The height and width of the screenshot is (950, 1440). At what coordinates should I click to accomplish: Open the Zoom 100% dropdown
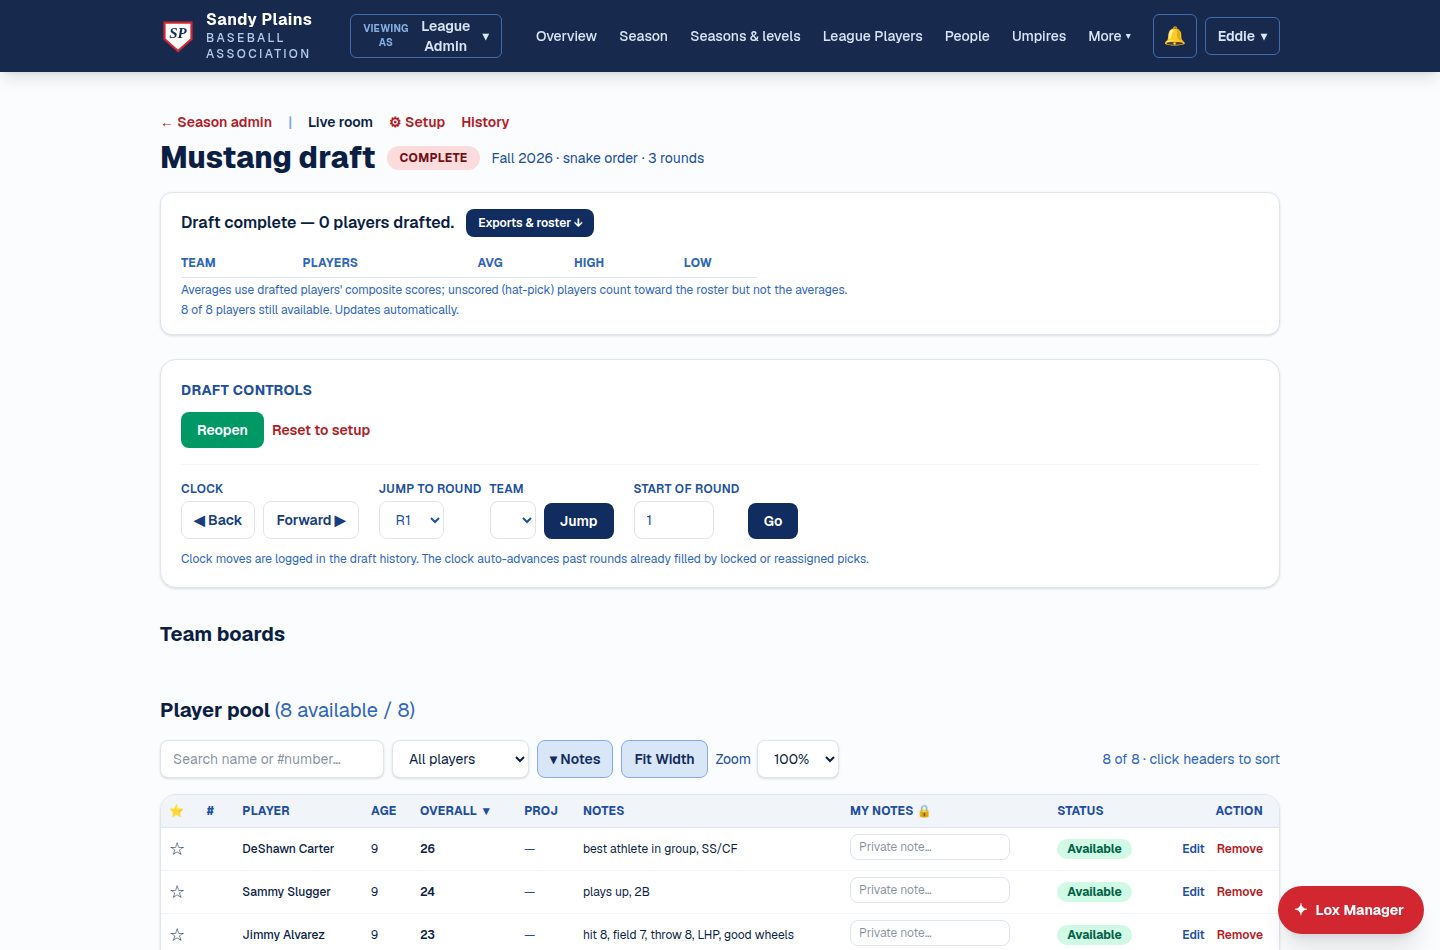(798, 759)
